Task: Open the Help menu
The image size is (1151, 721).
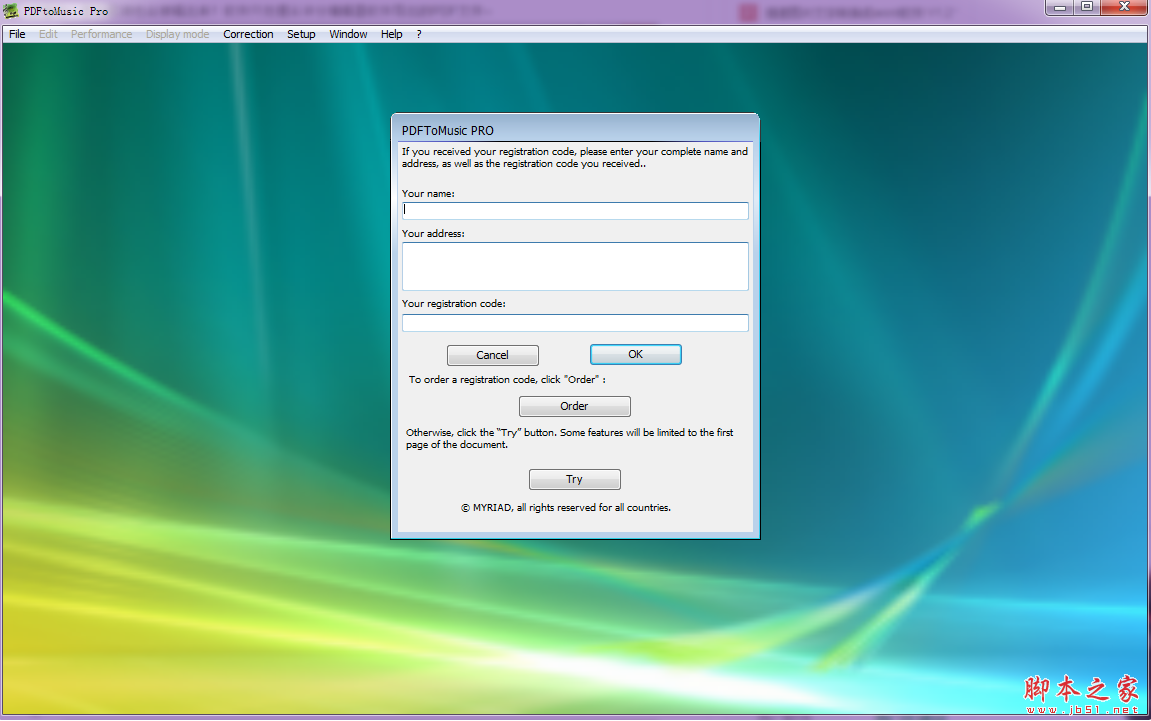Action: click(x=391, y=35)
